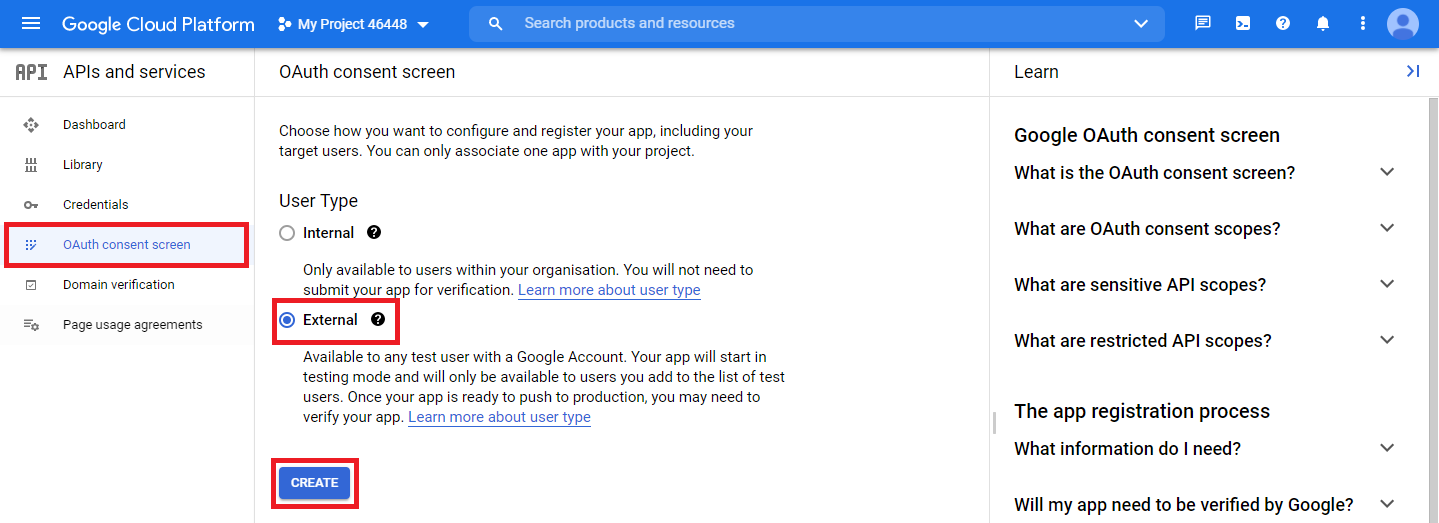The image size is (1439, 523).
Task: Open Domain verification in the sidebar
Action: click(x=127, y=285)
